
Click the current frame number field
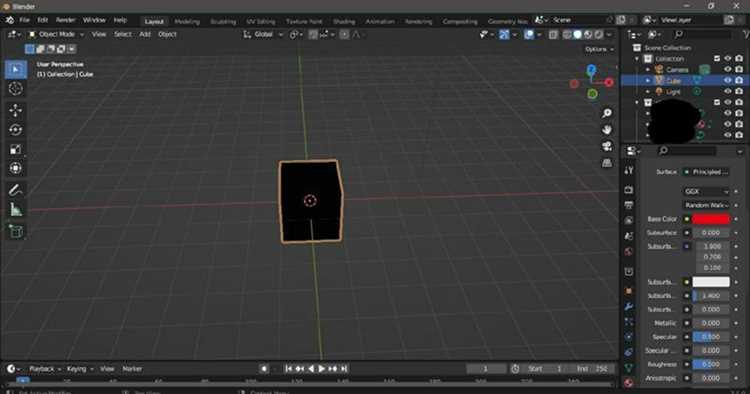pos(485,369)
